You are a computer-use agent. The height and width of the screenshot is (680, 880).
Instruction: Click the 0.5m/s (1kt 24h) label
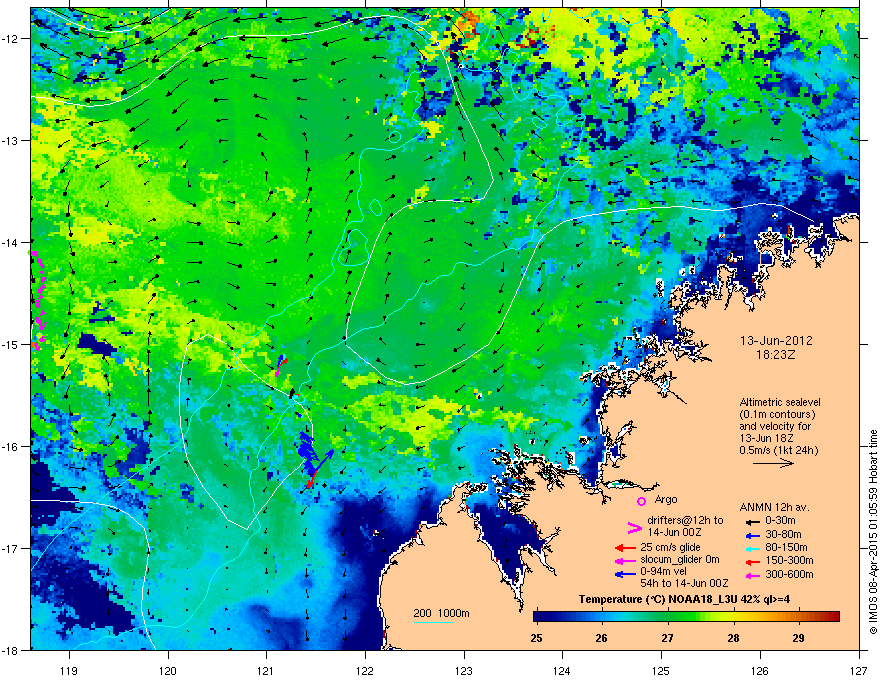(778, 450)
